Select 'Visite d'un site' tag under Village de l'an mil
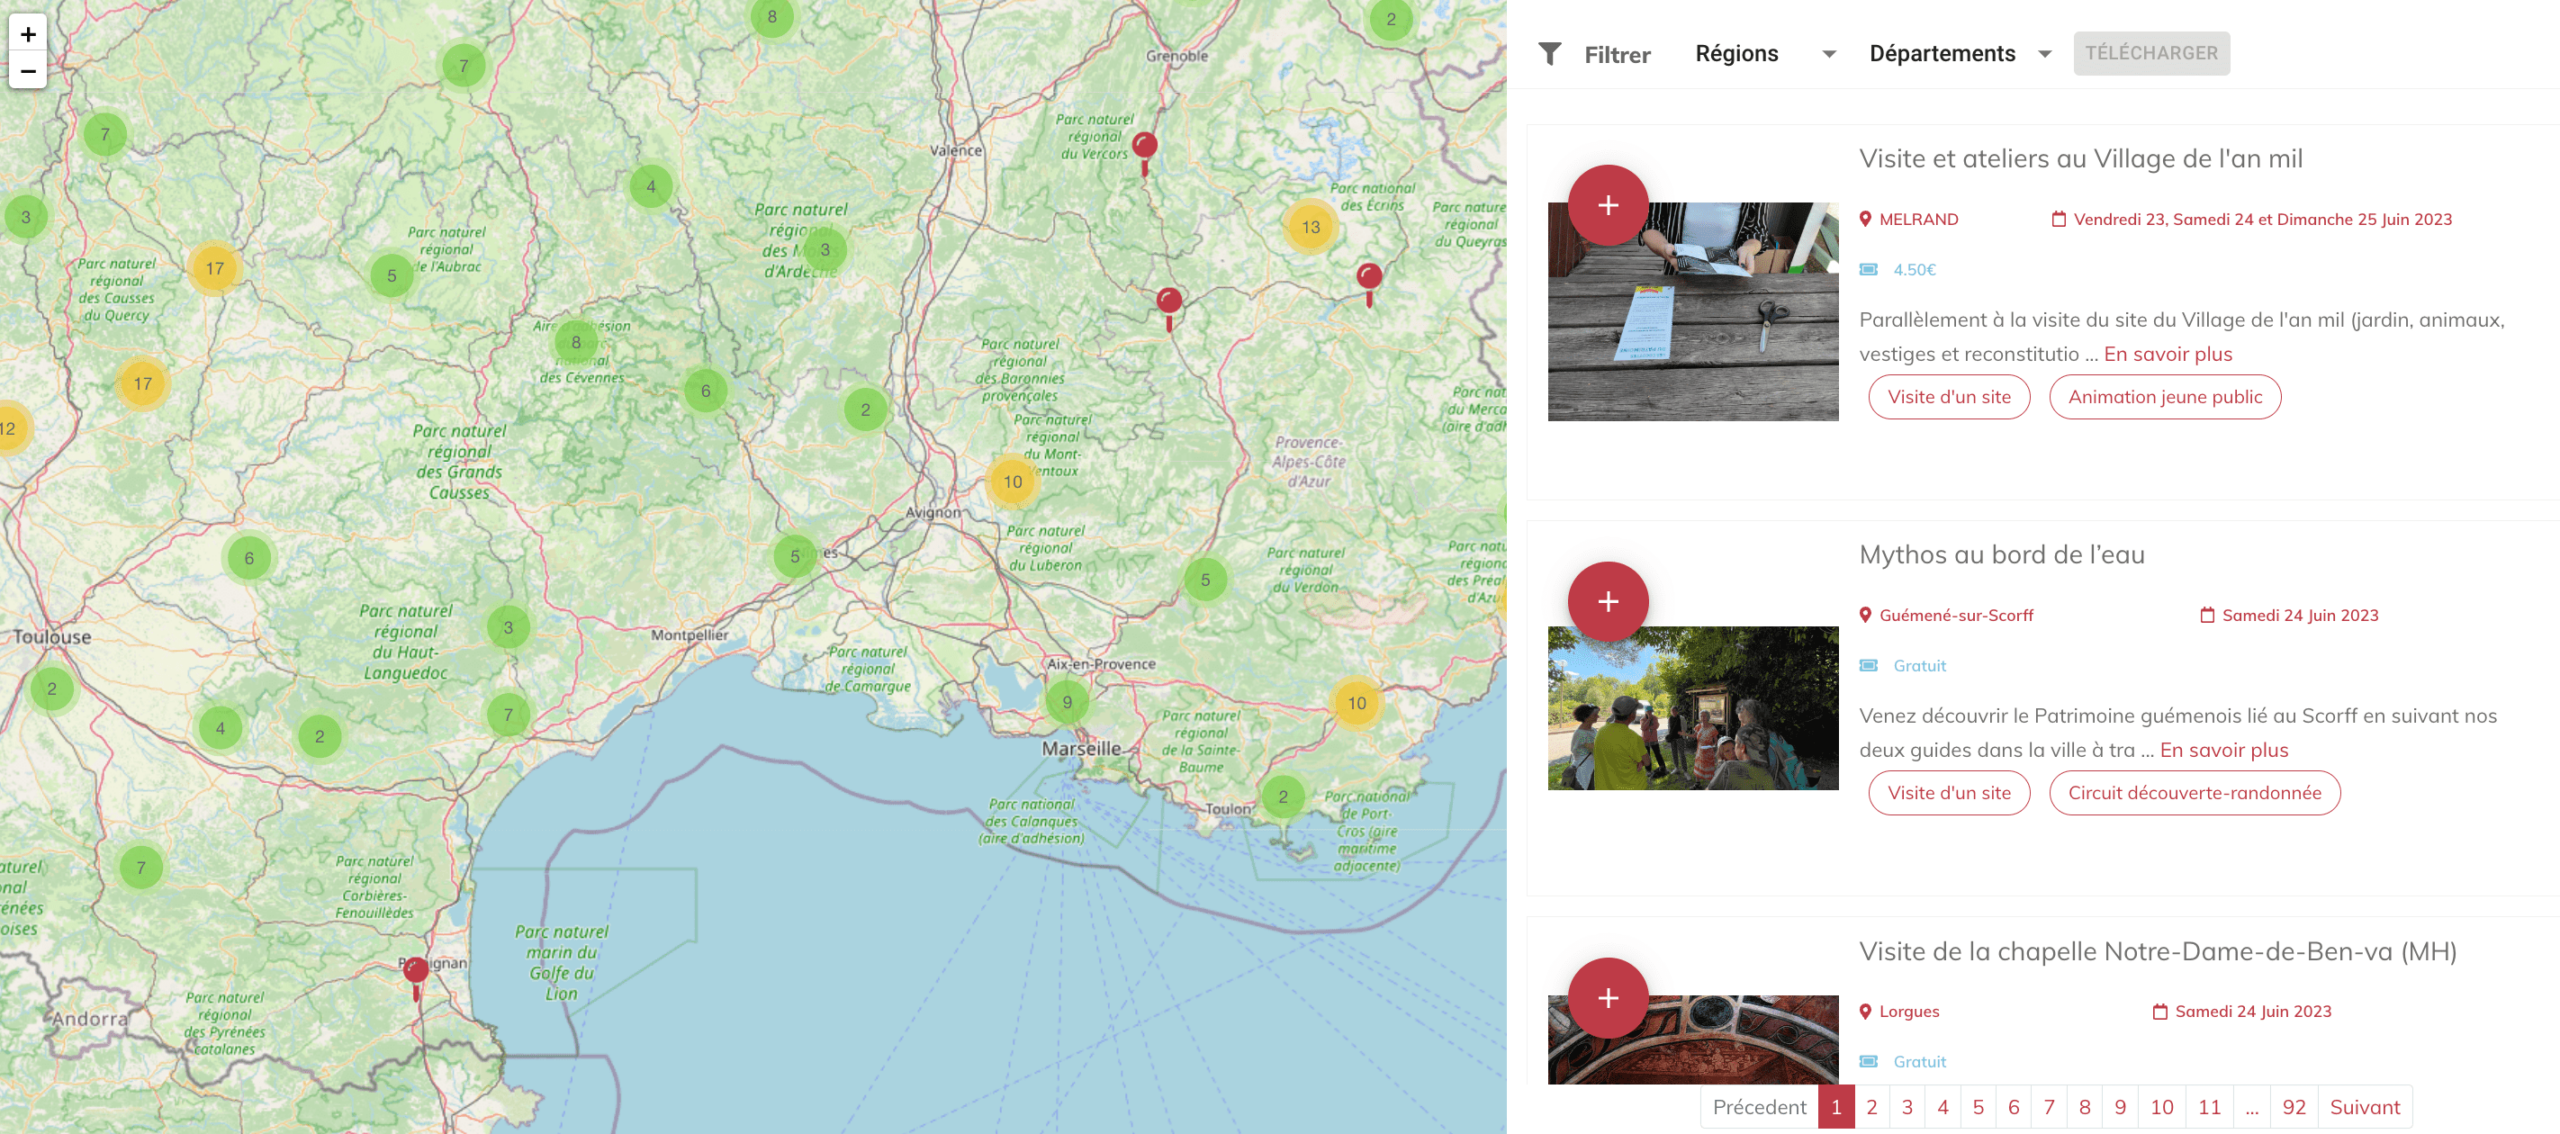Screen dimensions: 2560x1134 [1948, 397]
